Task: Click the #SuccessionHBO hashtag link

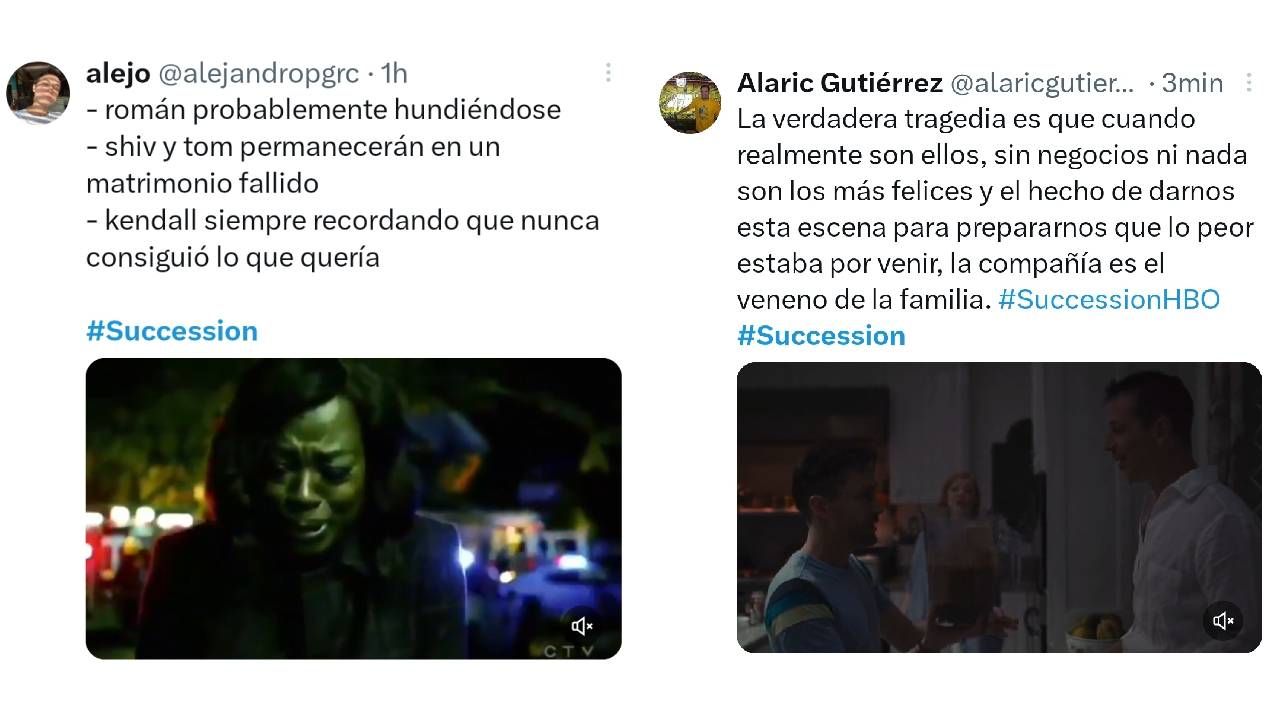Action: [1109, 299]
